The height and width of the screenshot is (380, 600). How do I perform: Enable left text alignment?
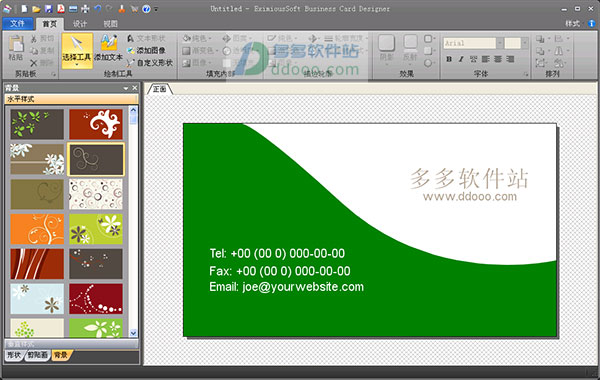[486, 59]
